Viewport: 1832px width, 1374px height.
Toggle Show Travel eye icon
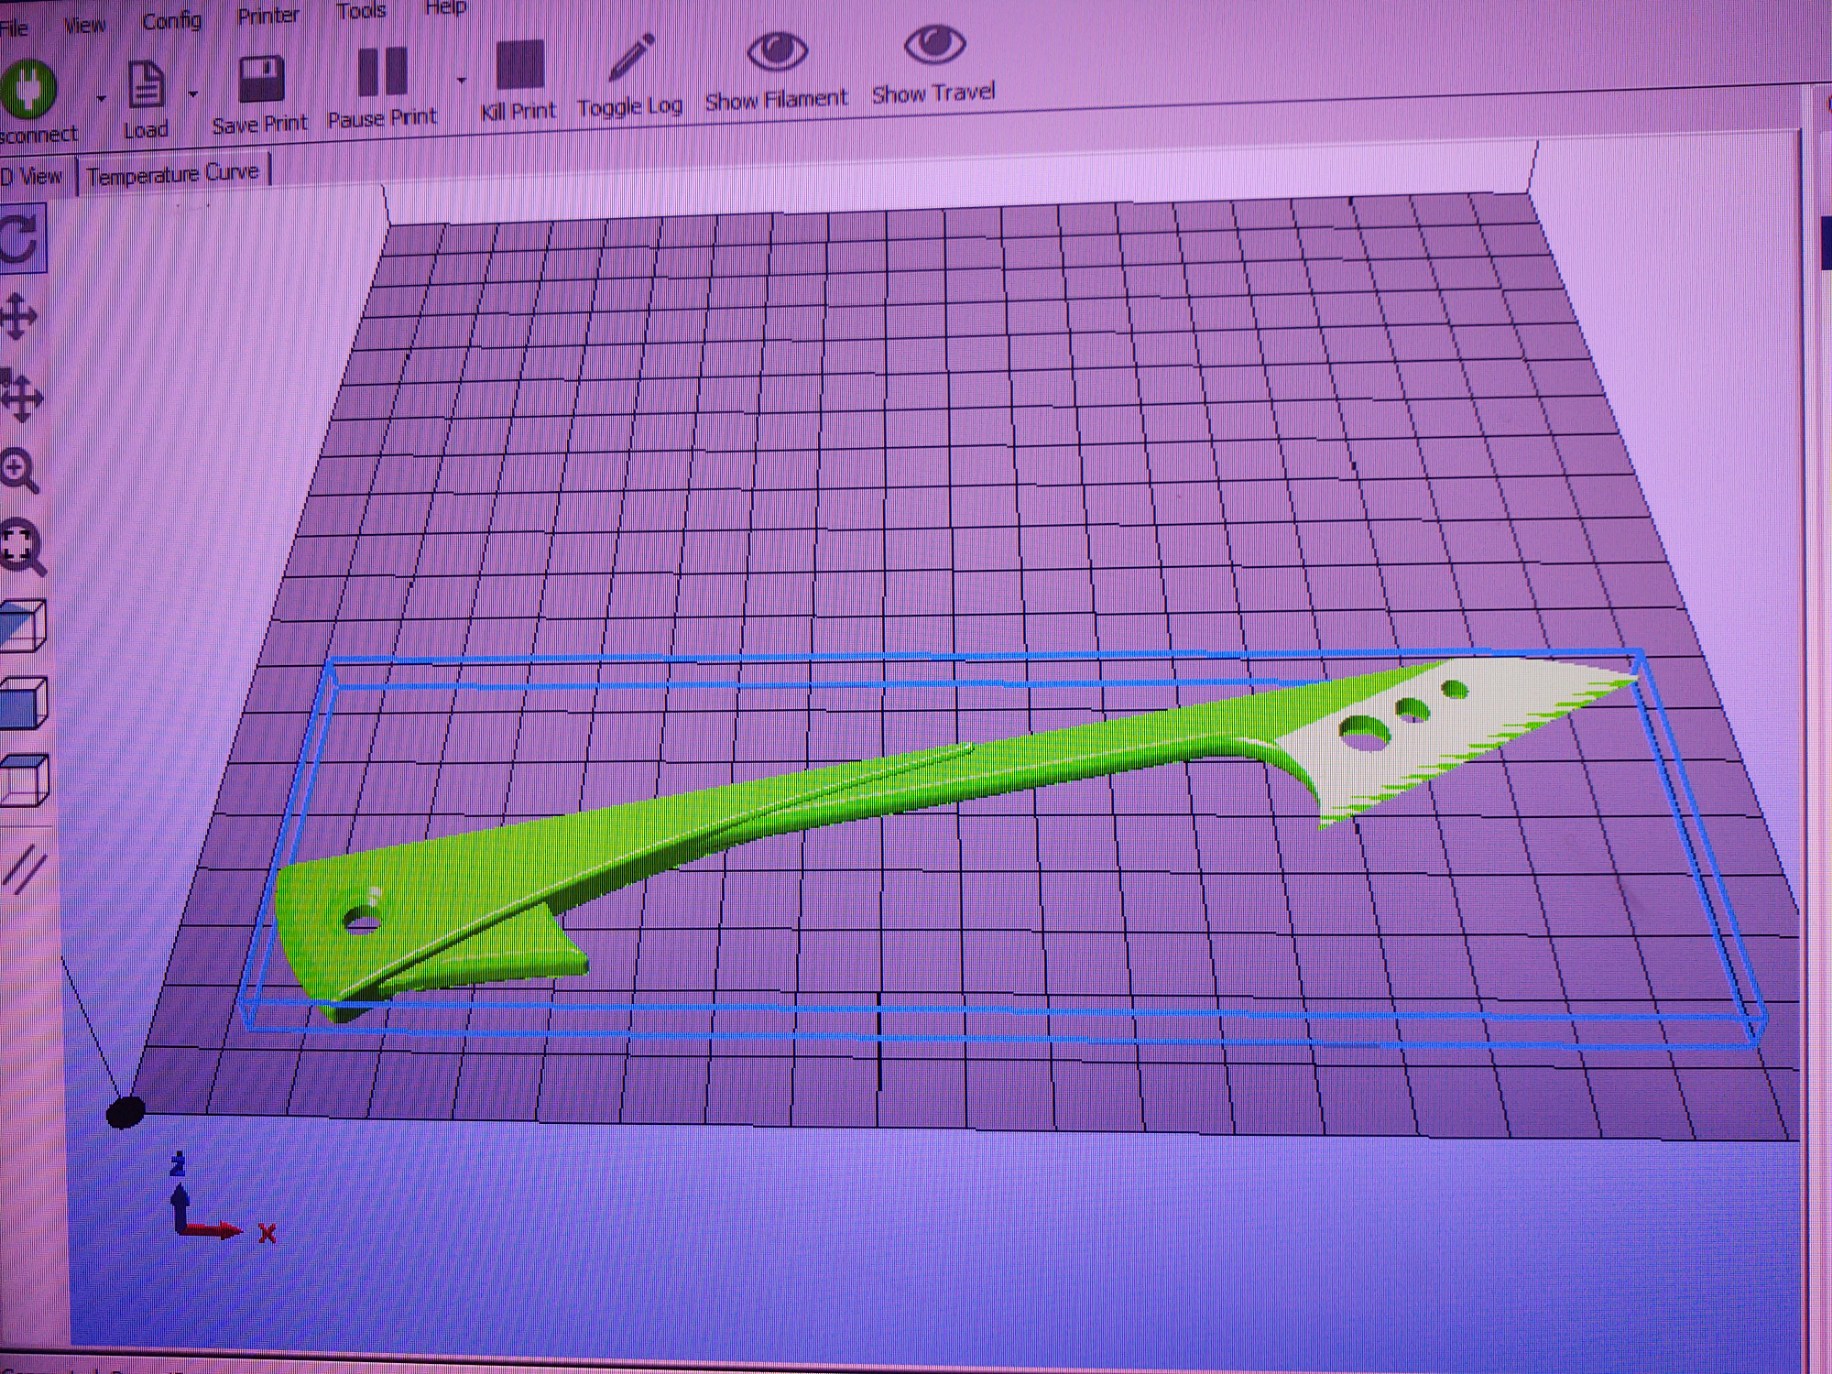(x=934, y=45)
